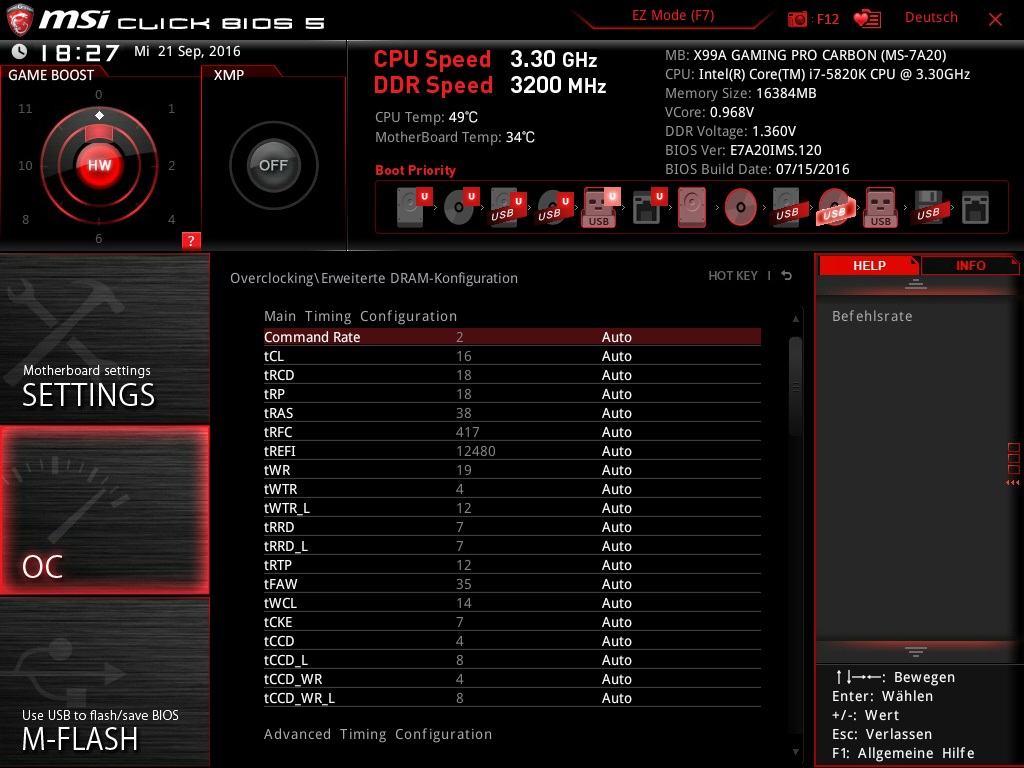Open the tFAW Auto value field
1024x768 pixels.
616,584
